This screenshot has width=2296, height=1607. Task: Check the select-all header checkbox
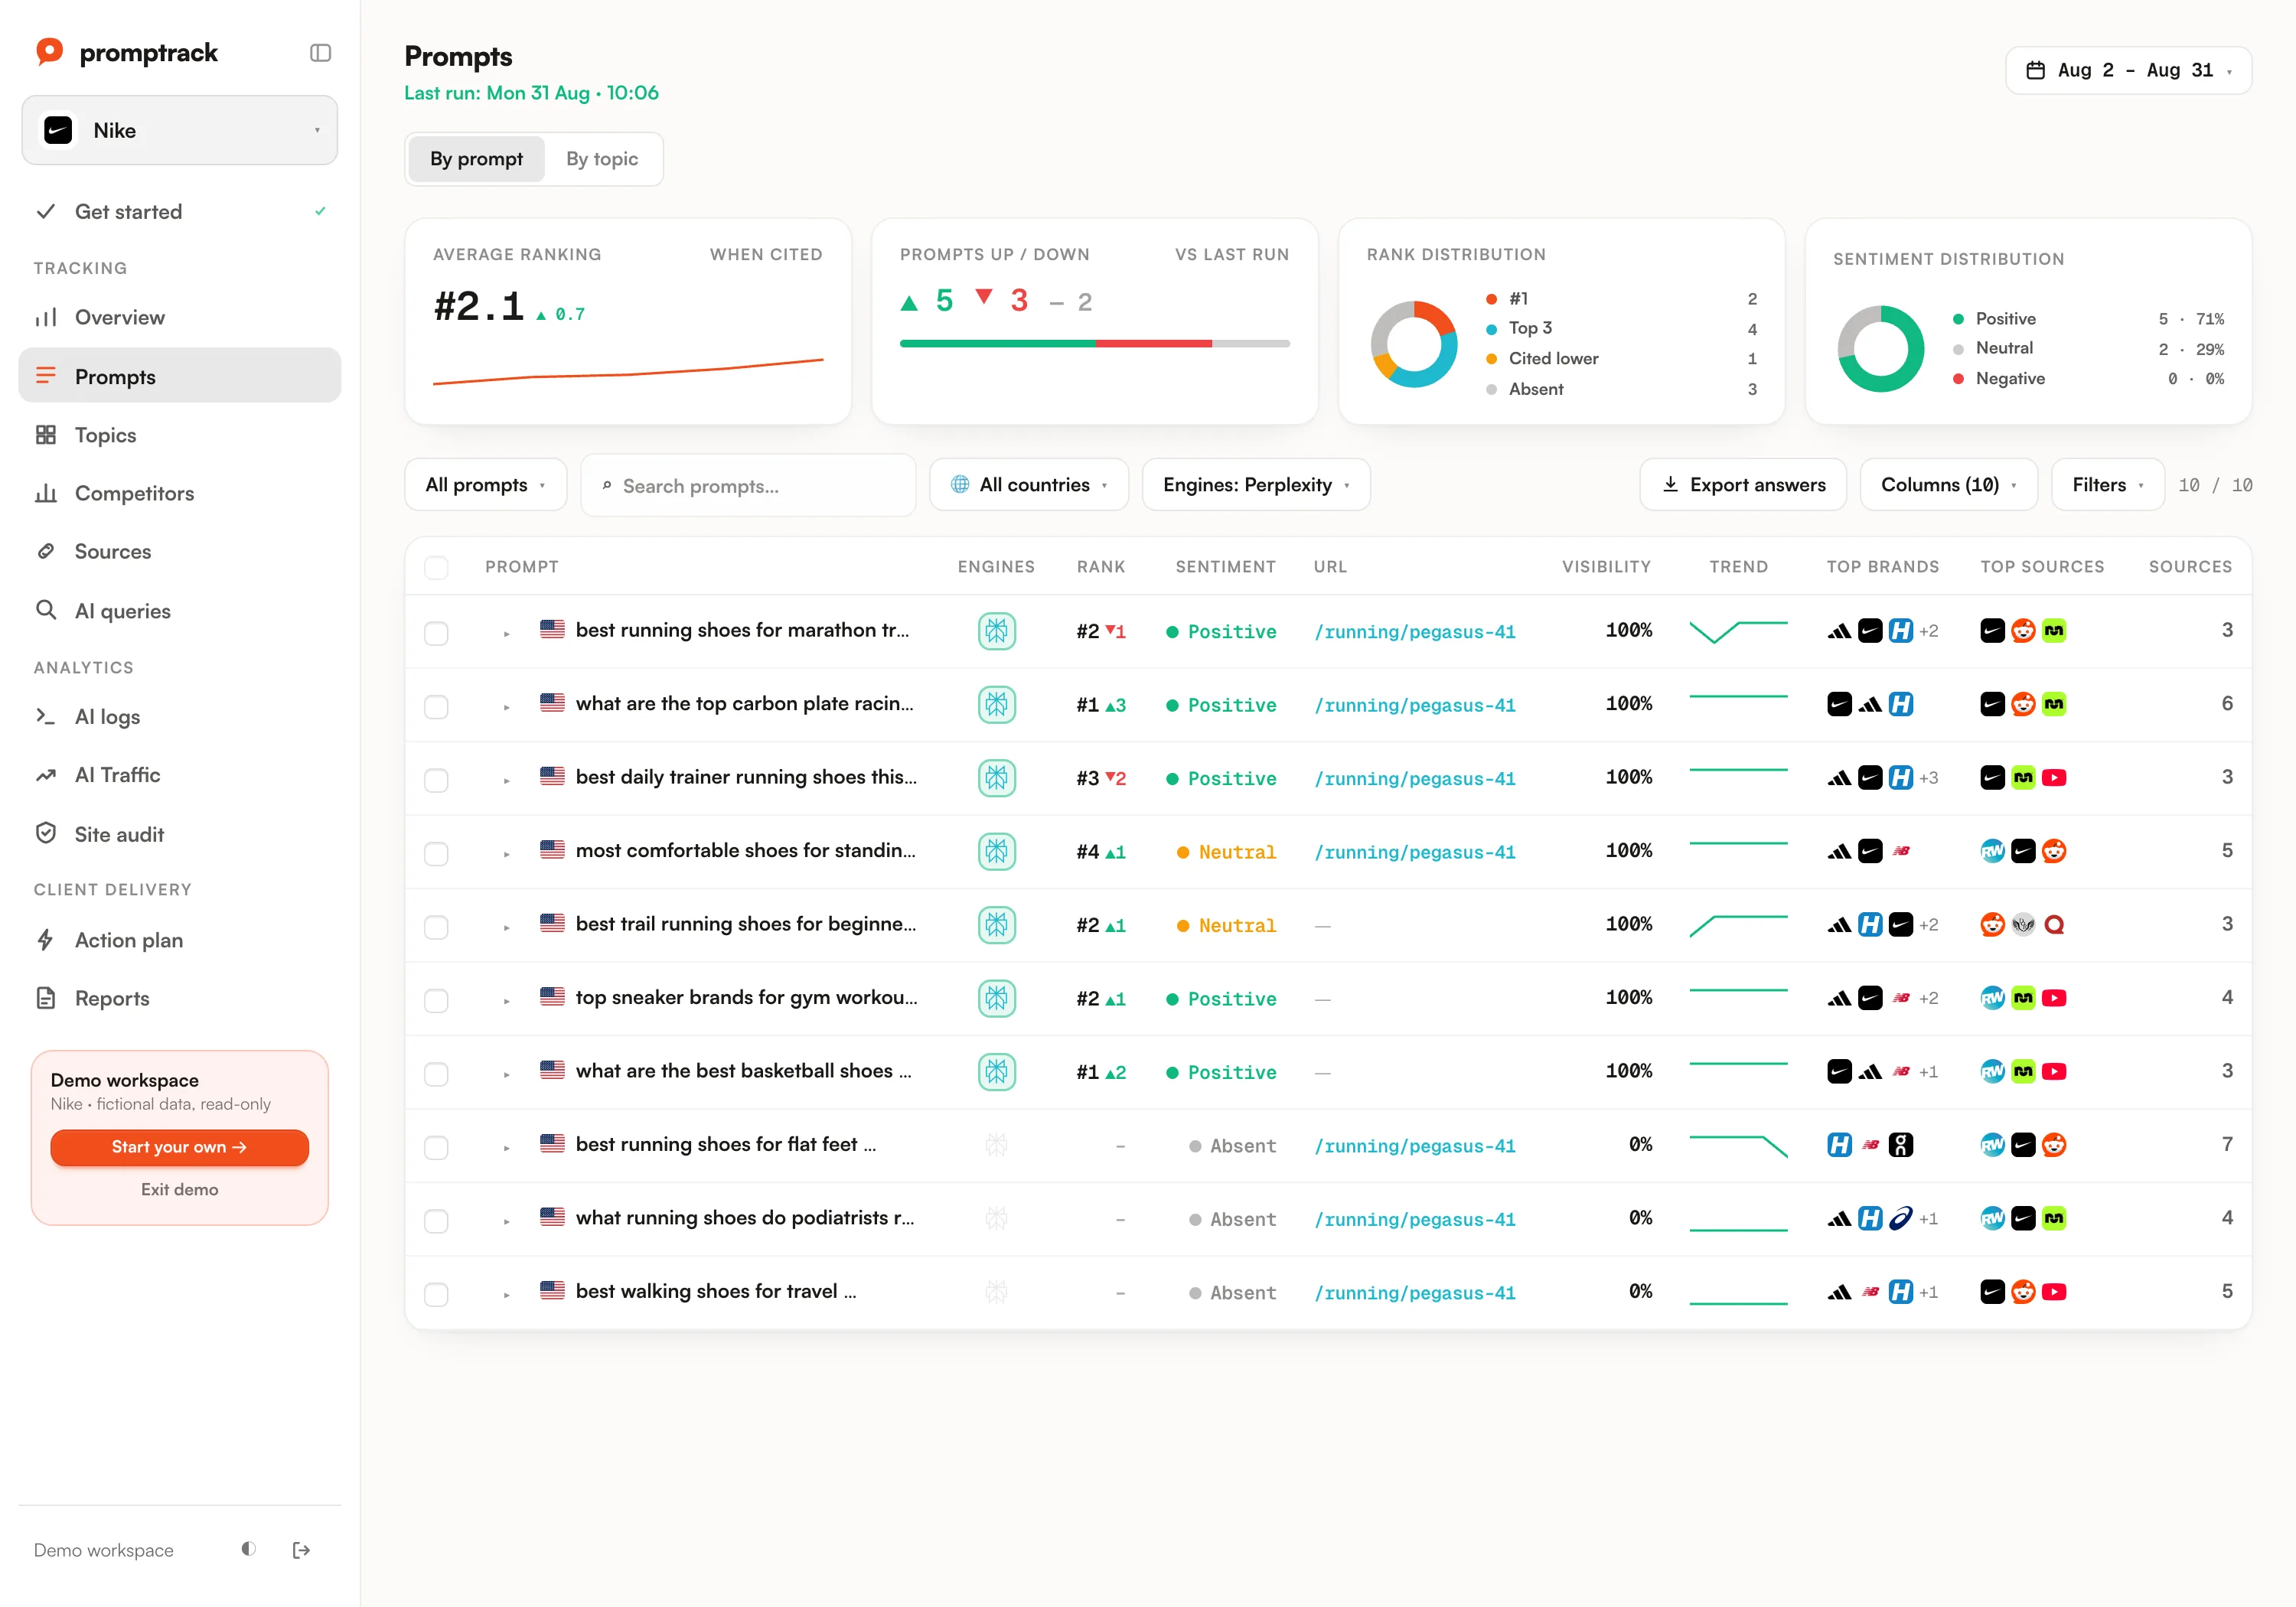[x=436, y=567]
